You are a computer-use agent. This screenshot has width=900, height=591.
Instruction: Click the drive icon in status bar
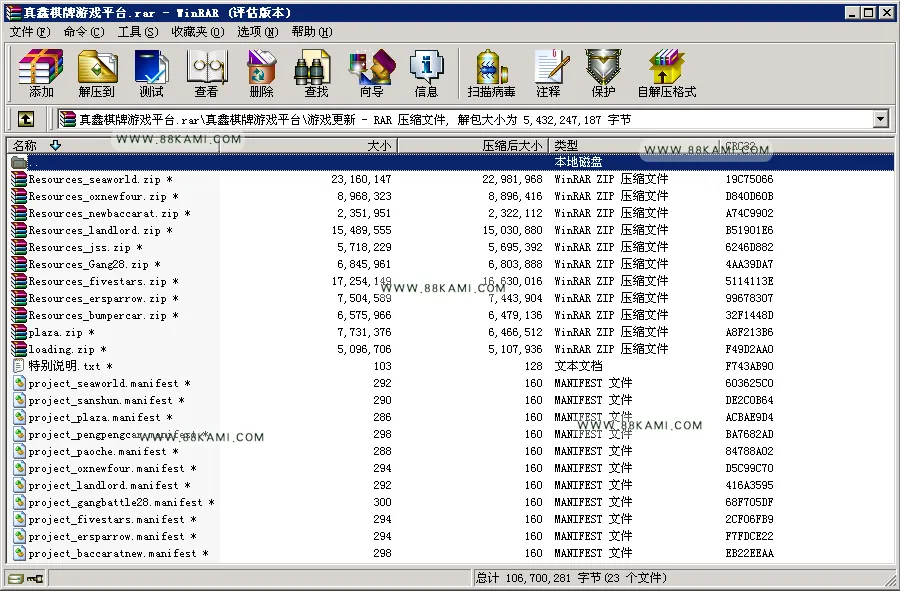tap(16, 578)
